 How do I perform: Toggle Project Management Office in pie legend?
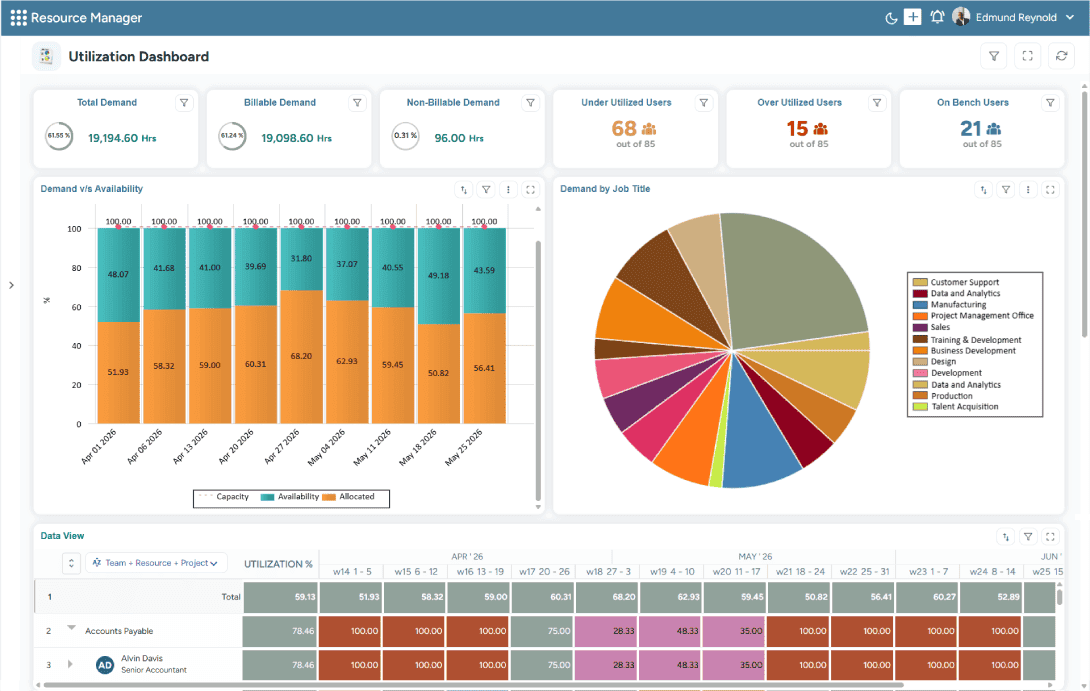coord(973,316)
